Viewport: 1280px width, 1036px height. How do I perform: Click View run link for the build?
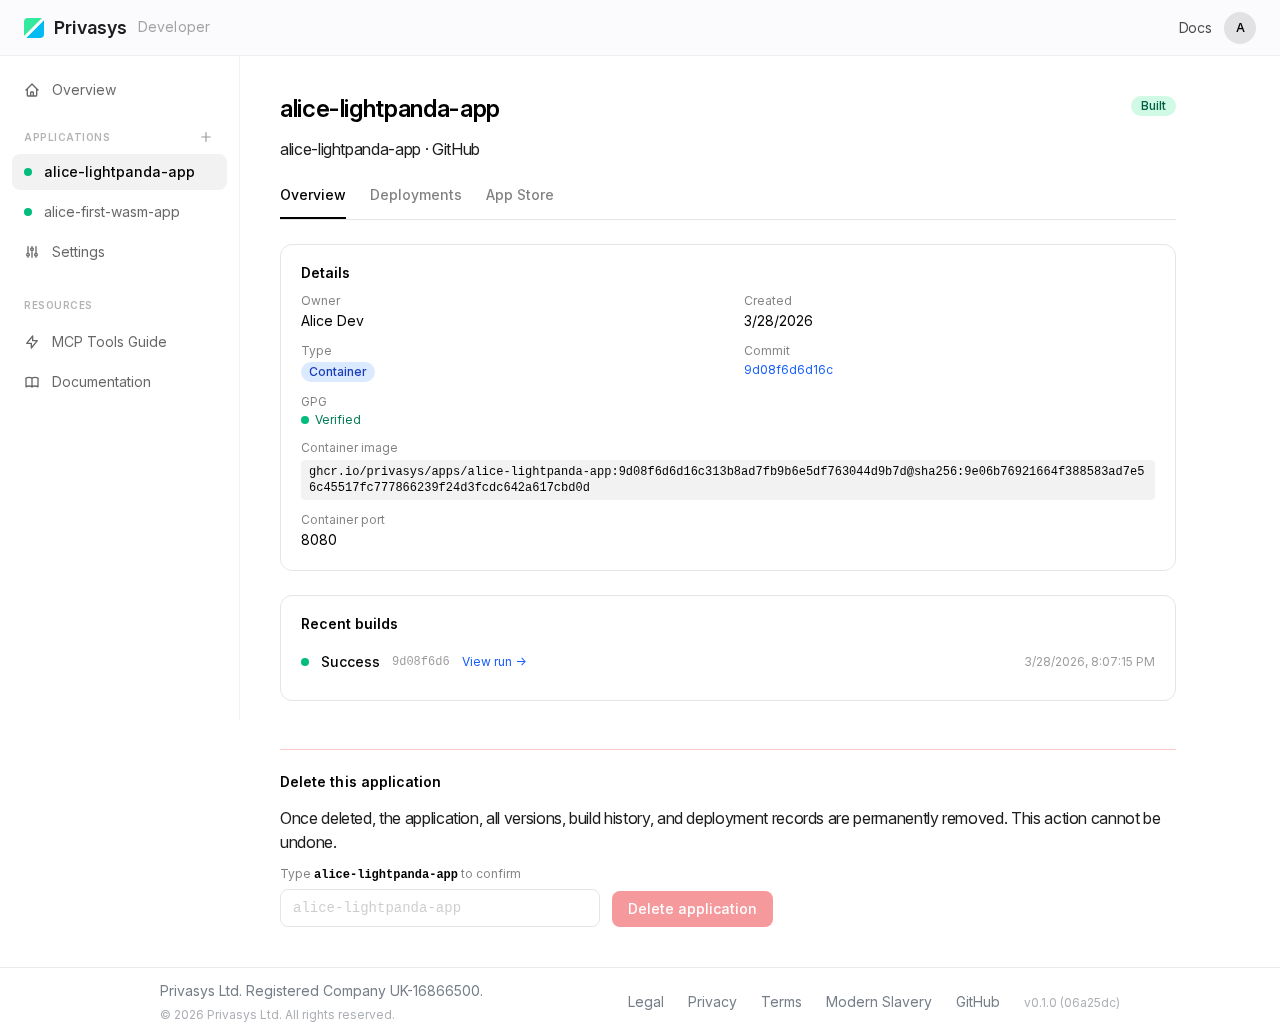494,662
